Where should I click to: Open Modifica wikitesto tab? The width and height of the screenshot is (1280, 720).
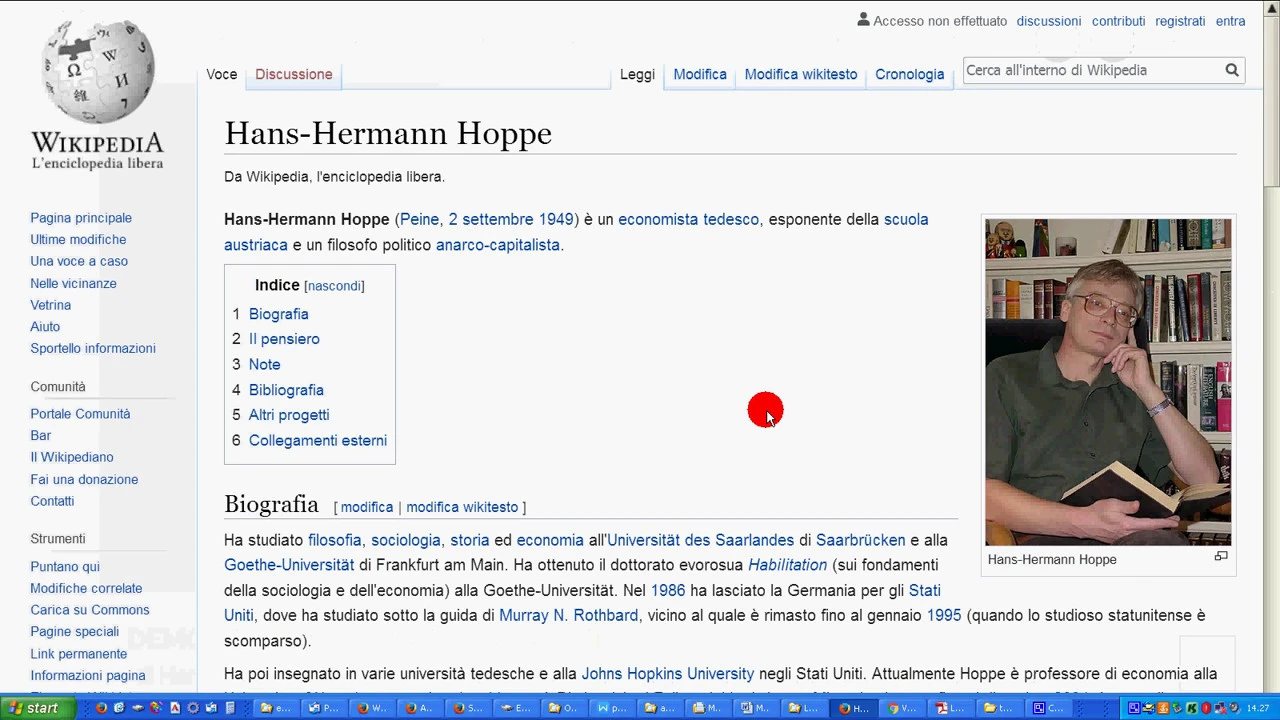801,74
